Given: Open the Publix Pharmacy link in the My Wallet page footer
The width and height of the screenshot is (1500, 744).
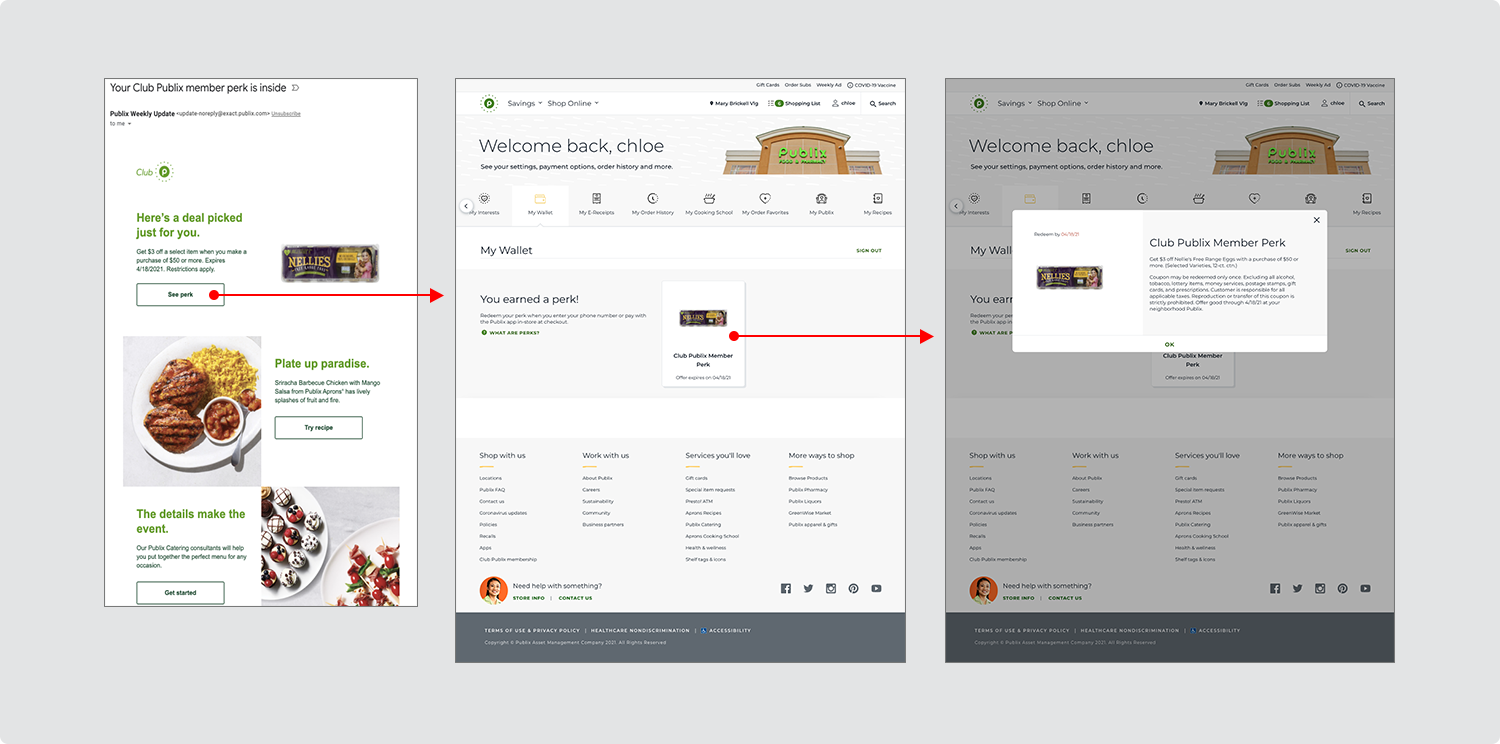Looking at the screenshot, I should tap(808, 490).
